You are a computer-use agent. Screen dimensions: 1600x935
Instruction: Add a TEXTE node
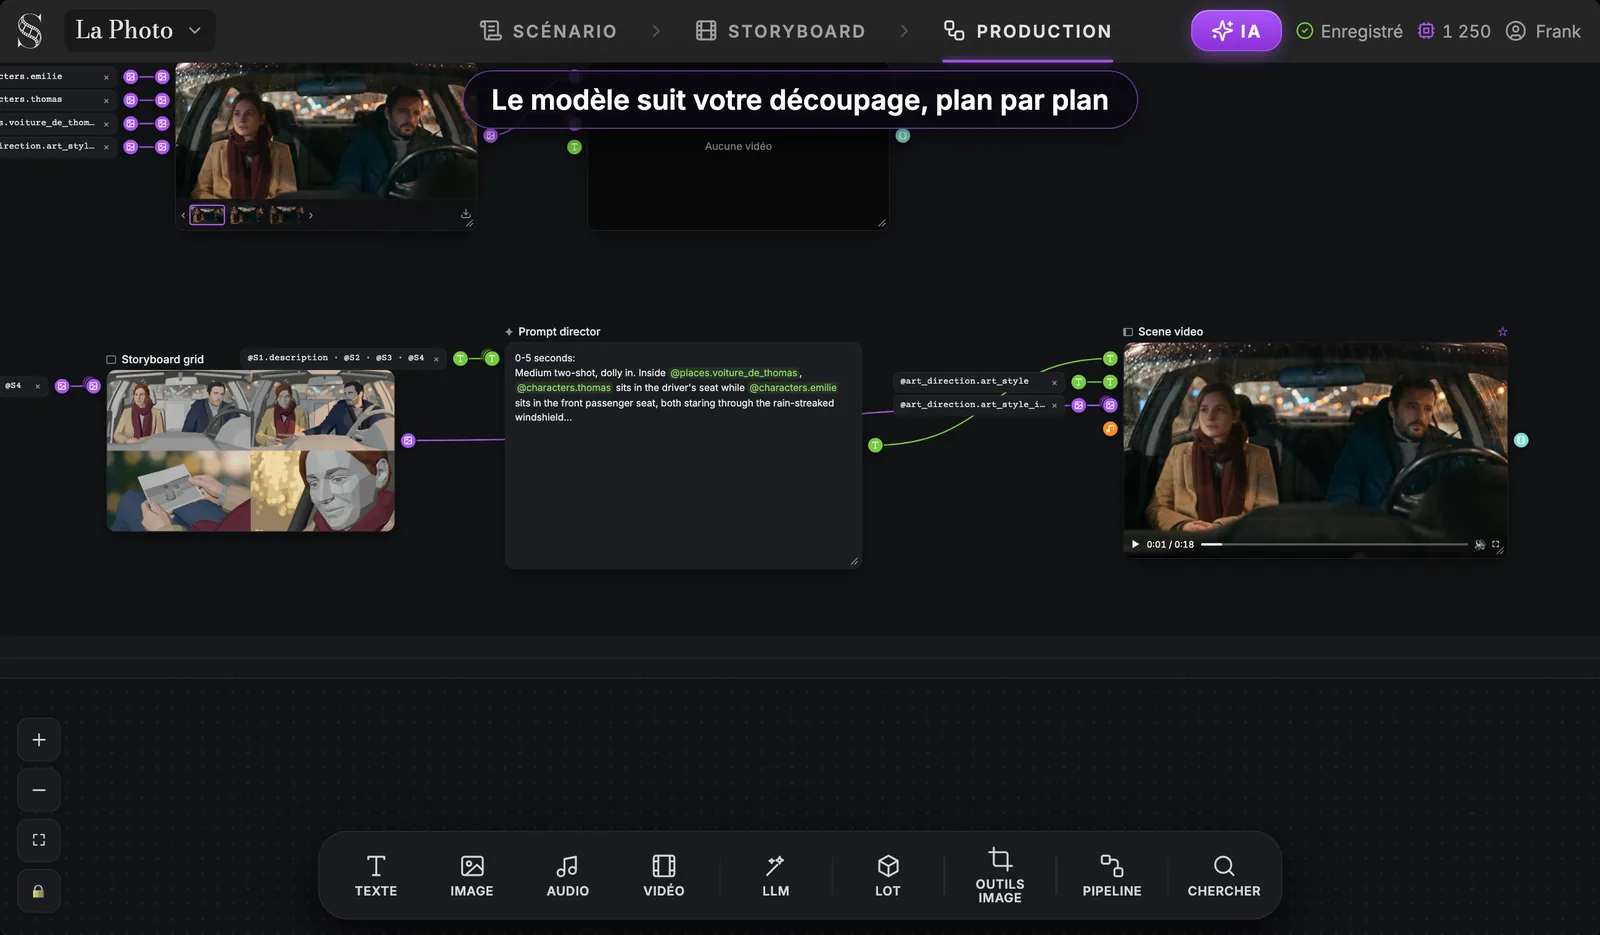[376, 876]
